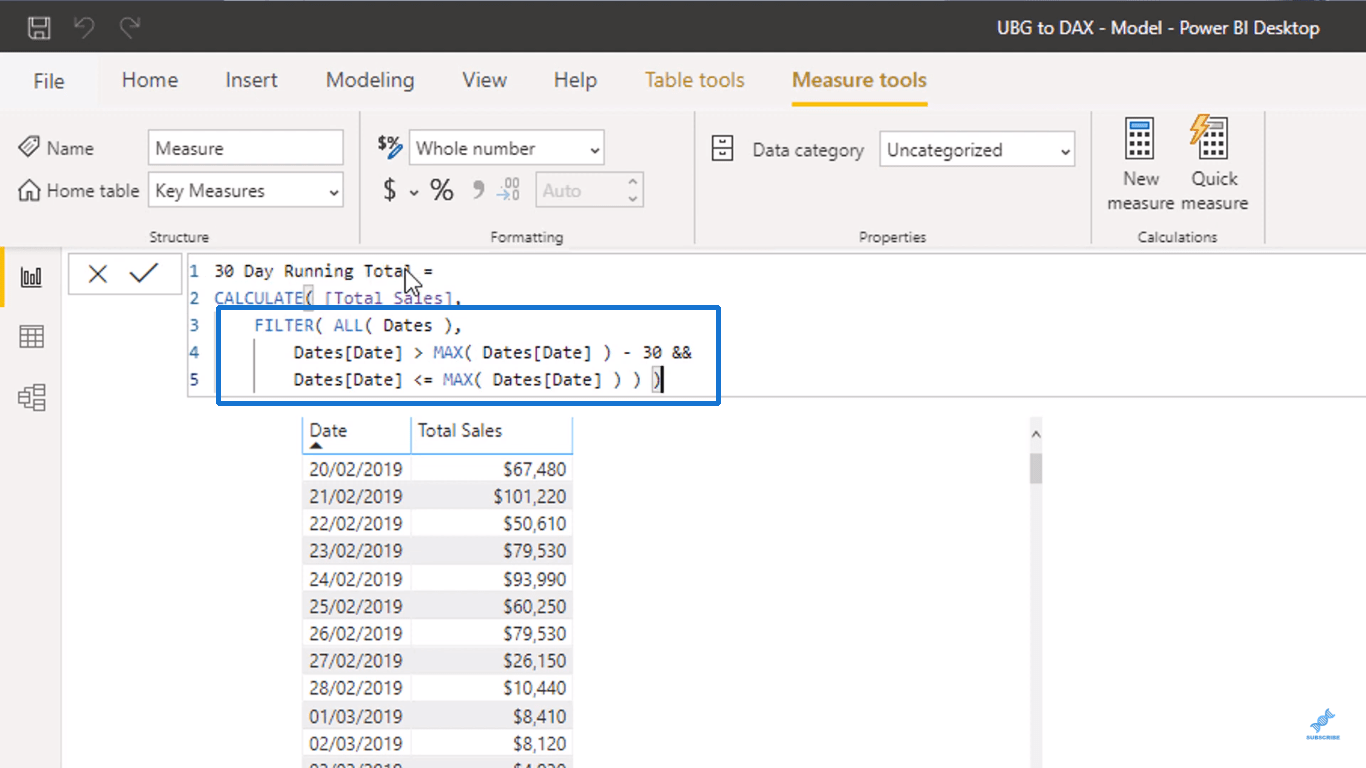Click formula line starting with 30 Day Running Total
This screenshot has width=1366, height=768.
[323, 271]
